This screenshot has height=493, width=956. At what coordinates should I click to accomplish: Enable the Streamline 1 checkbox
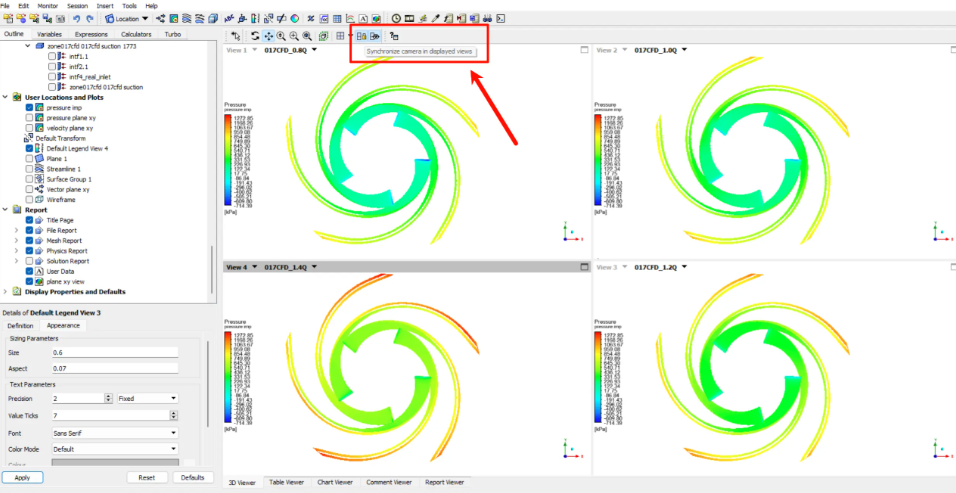[x=30, y=169]
